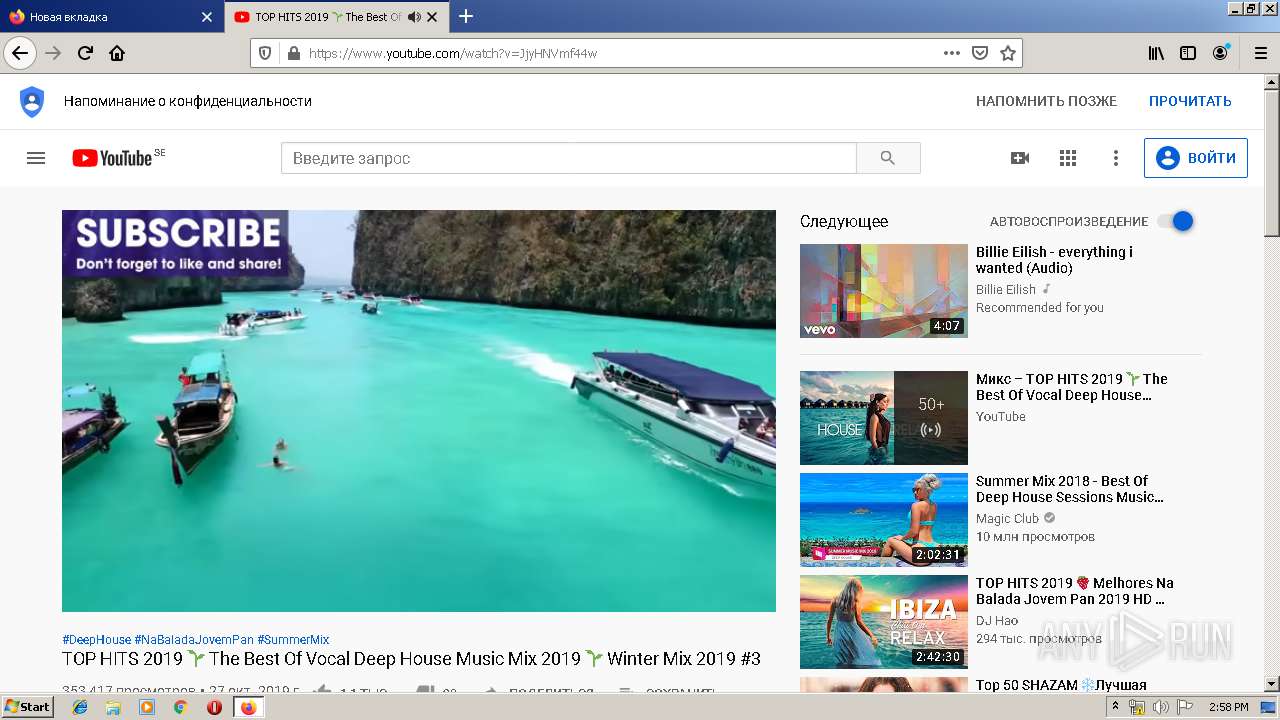The width and height of the screenshot is (1280, 720).
Task: Click the privacy reminder shield icon
Action: click(32, 101)
